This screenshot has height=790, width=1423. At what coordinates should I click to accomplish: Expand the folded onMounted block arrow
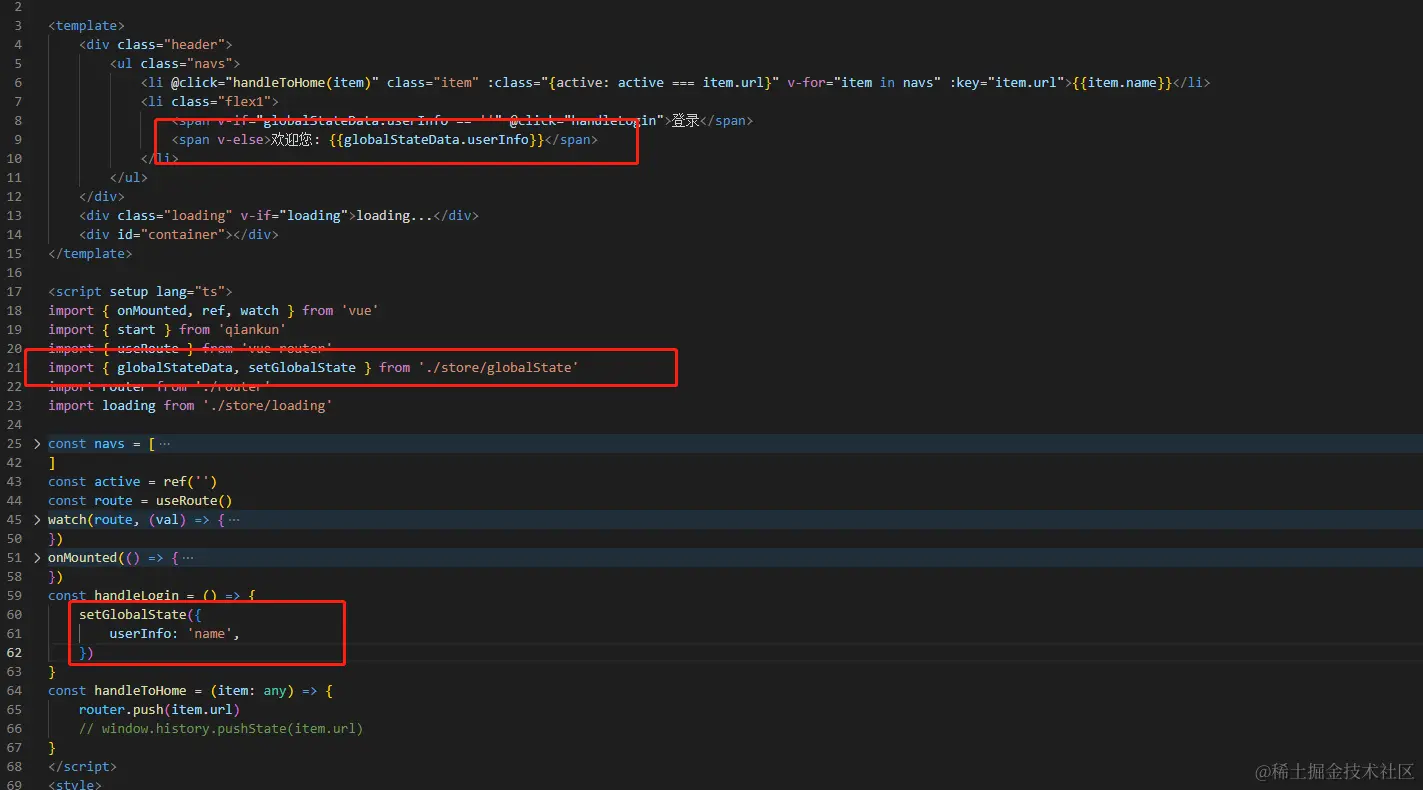(37, 557)
